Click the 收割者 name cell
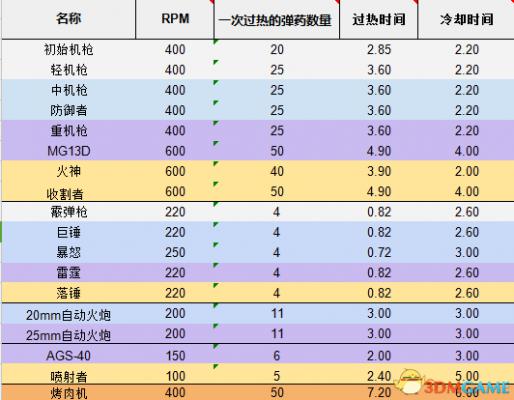This screenshot has width=514, height=400. (x=69, y=192)
